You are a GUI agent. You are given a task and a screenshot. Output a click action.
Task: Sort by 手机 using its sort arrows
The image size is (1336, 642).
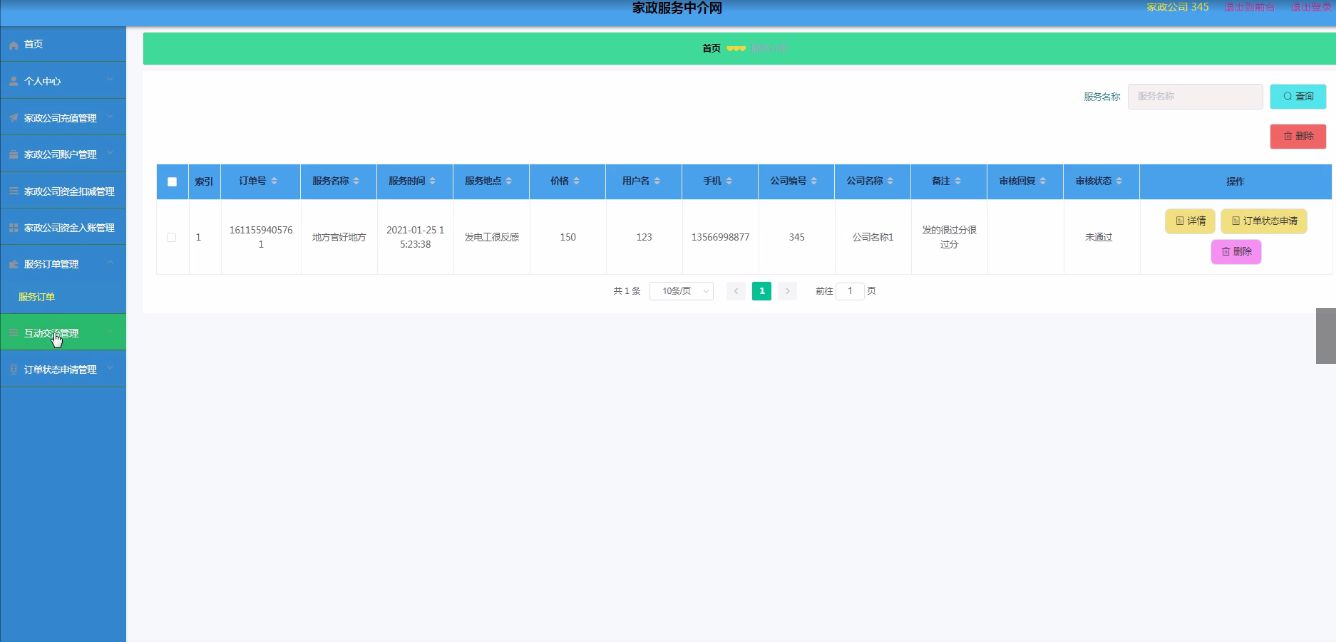[728, 181]
